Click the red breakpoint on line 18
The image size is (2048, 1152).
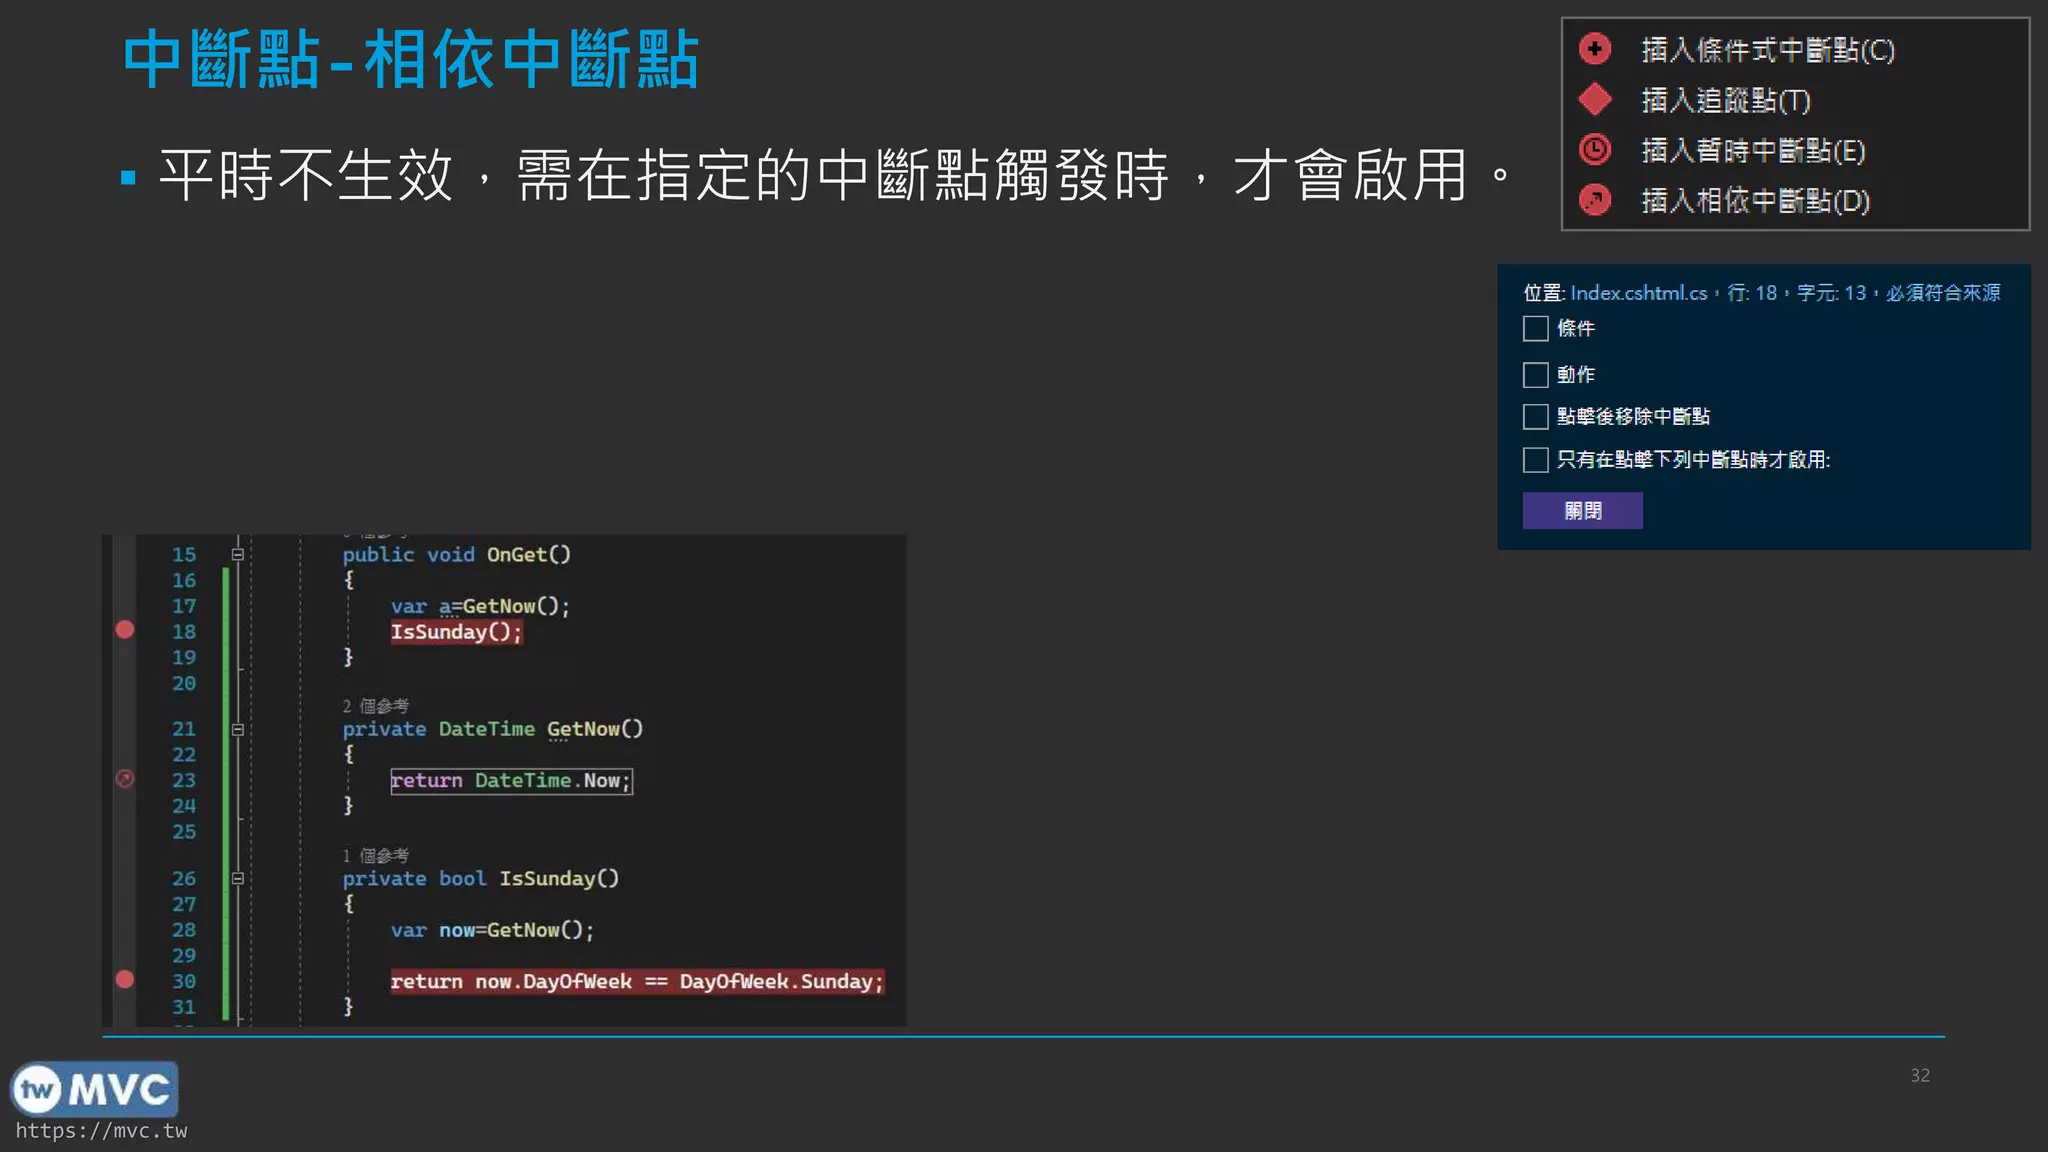tap(125, 630)
